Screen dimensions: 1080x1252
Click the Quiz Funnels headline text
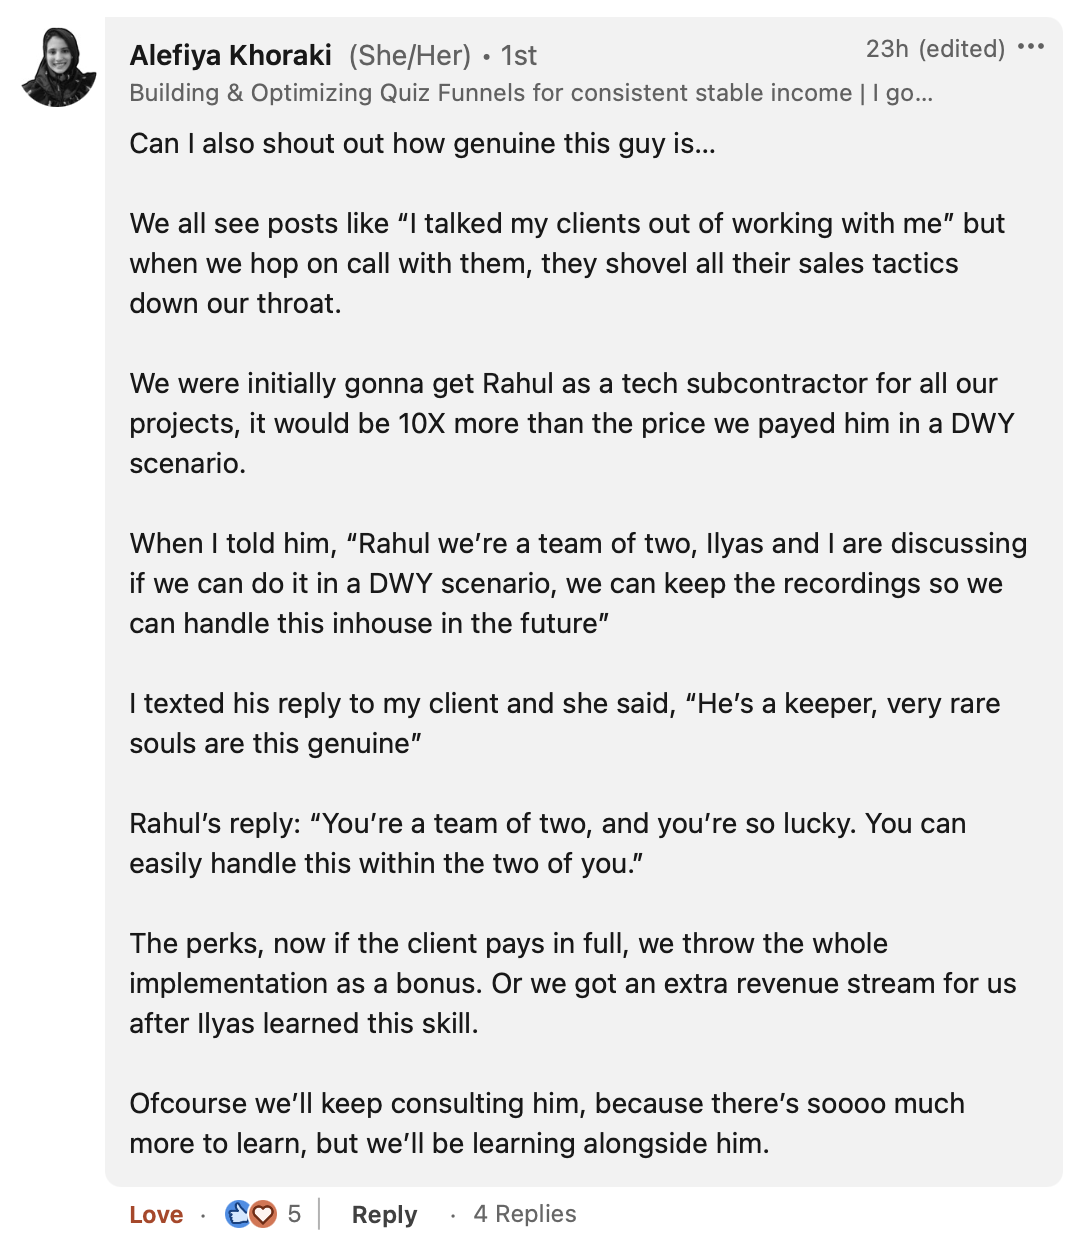(531, 93)
